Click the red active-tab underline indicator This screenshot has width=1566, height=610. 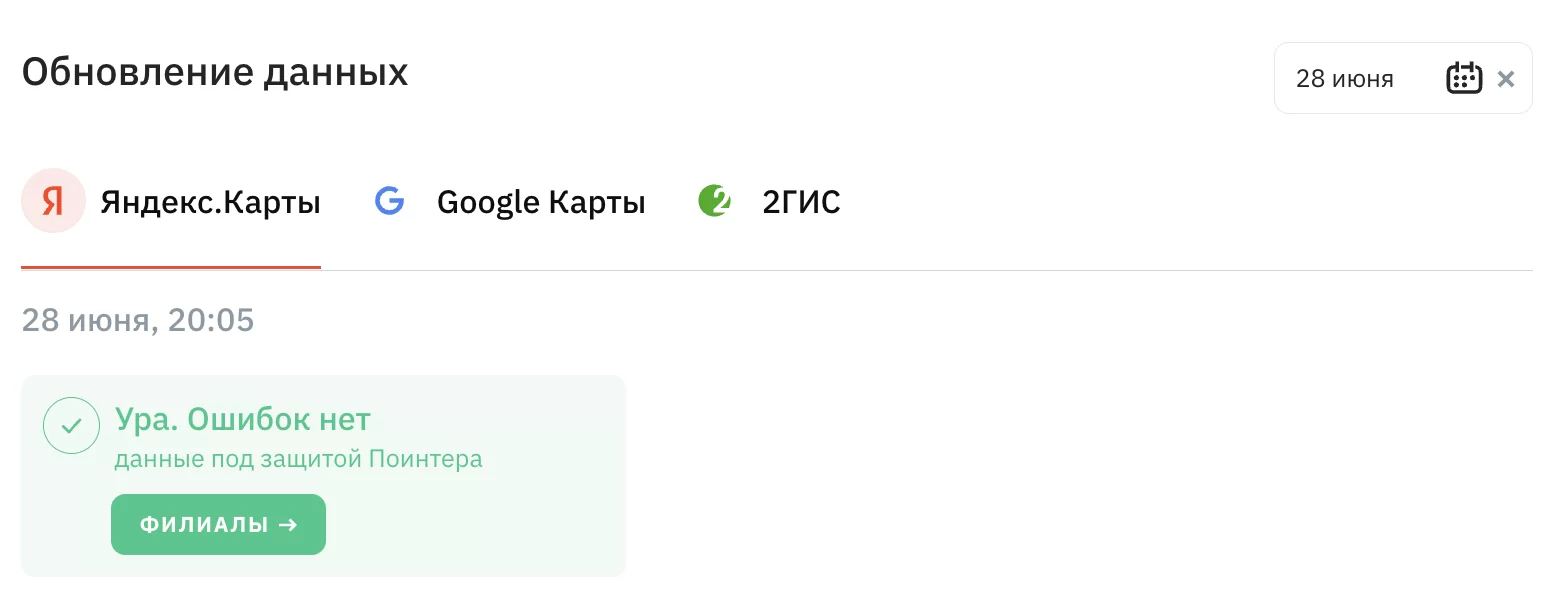coord(171,268)
